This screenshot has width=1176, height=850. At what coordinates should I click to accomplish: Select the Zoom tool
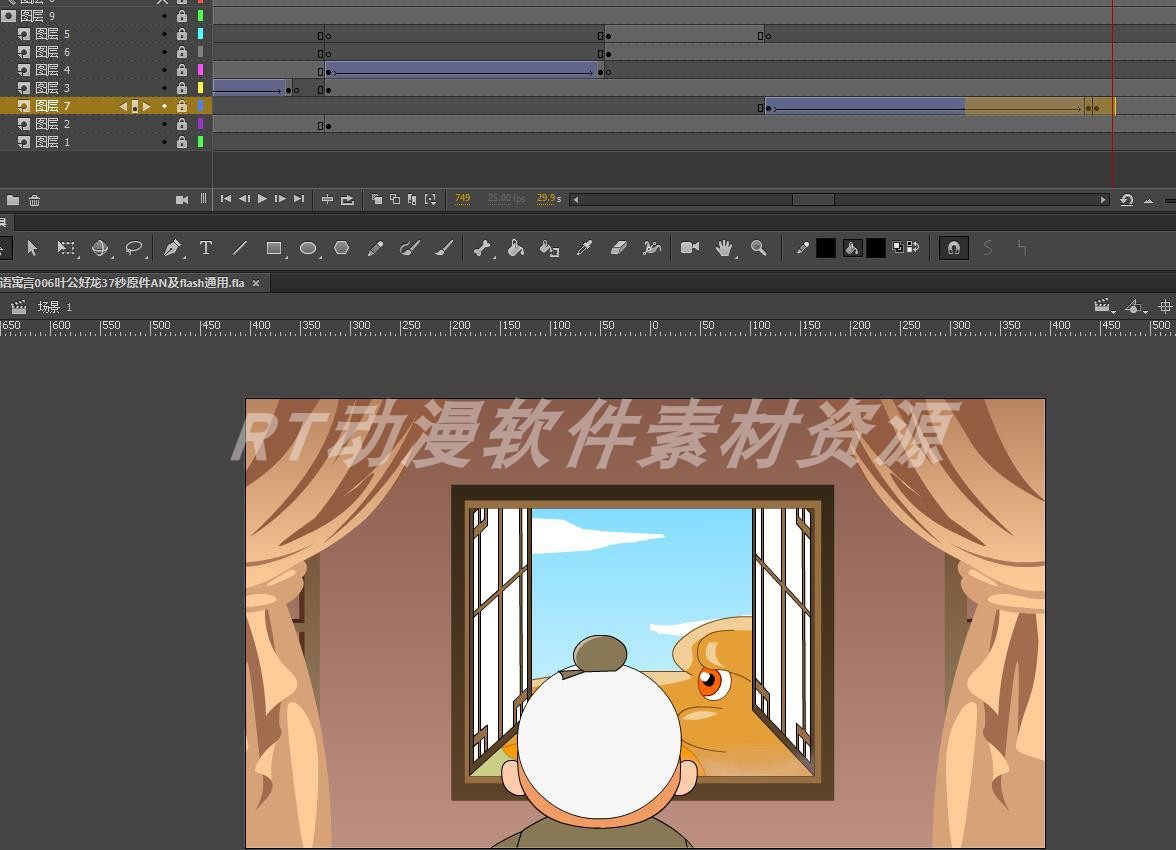(758, 248)
